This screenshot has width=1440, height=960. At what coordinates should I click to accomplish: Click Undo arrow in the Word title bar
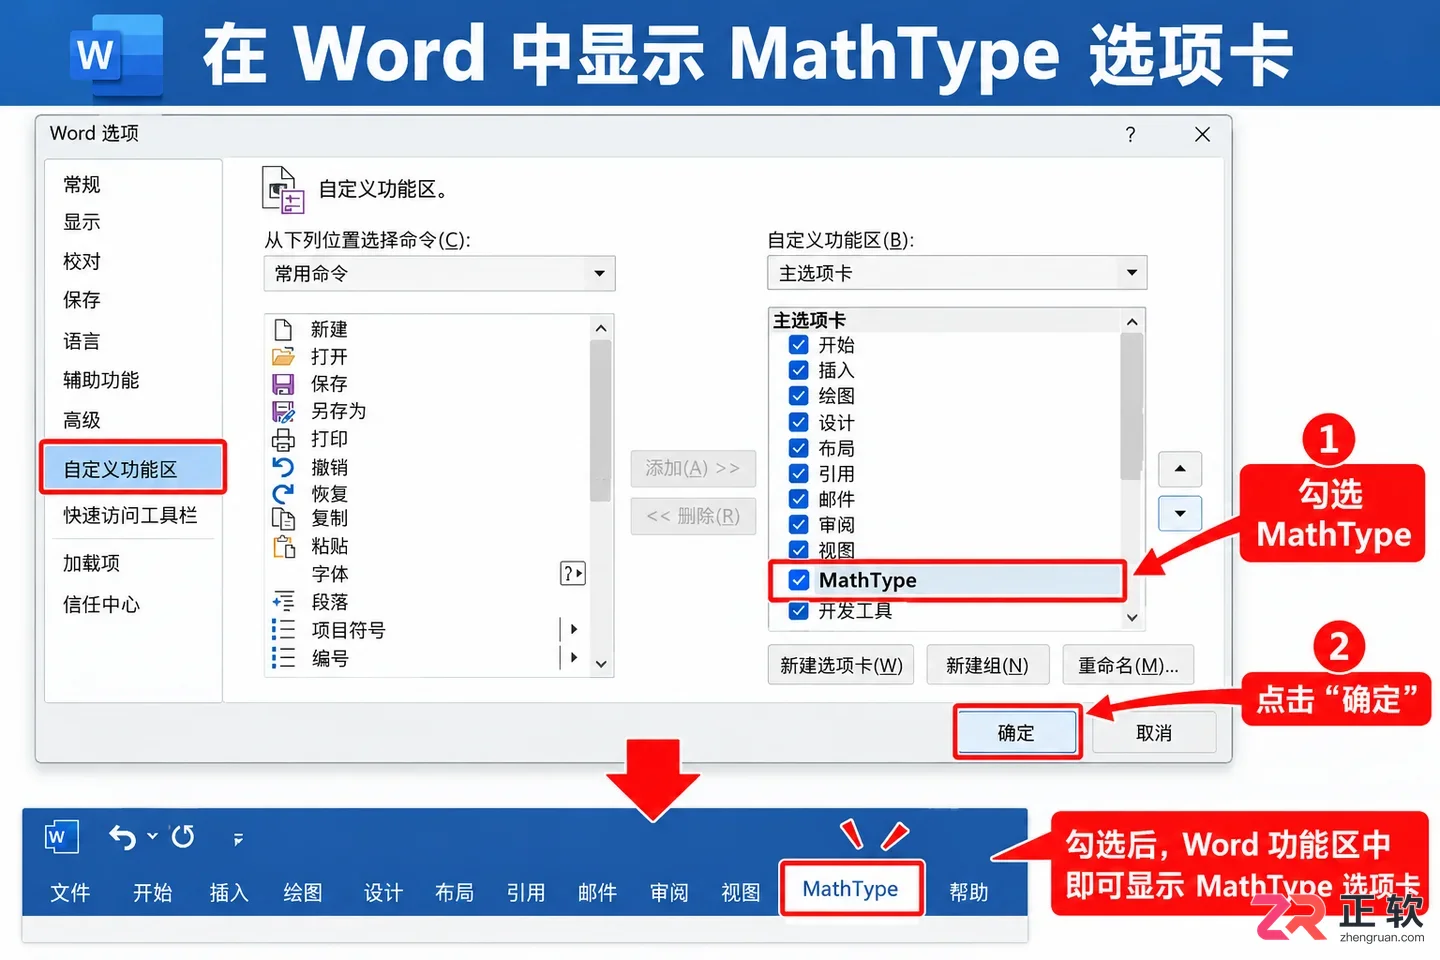(x=123, y=837)
